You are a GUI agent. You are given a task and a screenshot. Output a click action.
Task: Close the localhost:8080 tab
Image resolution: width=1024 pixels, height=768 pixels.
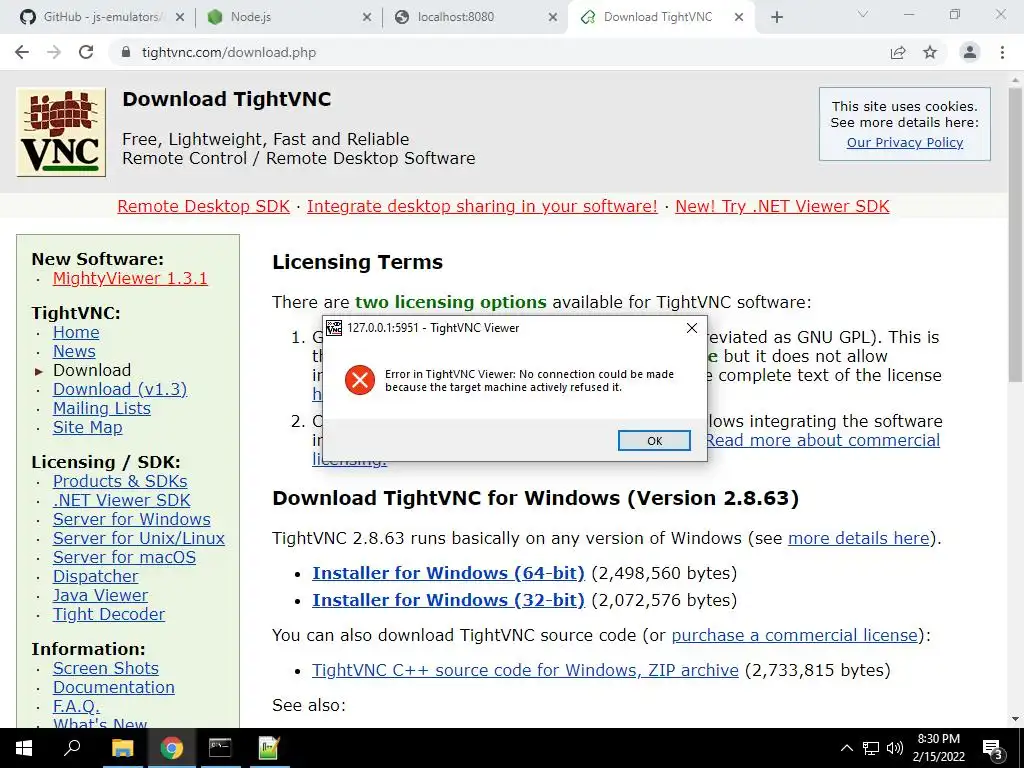(x=552, y=17)
